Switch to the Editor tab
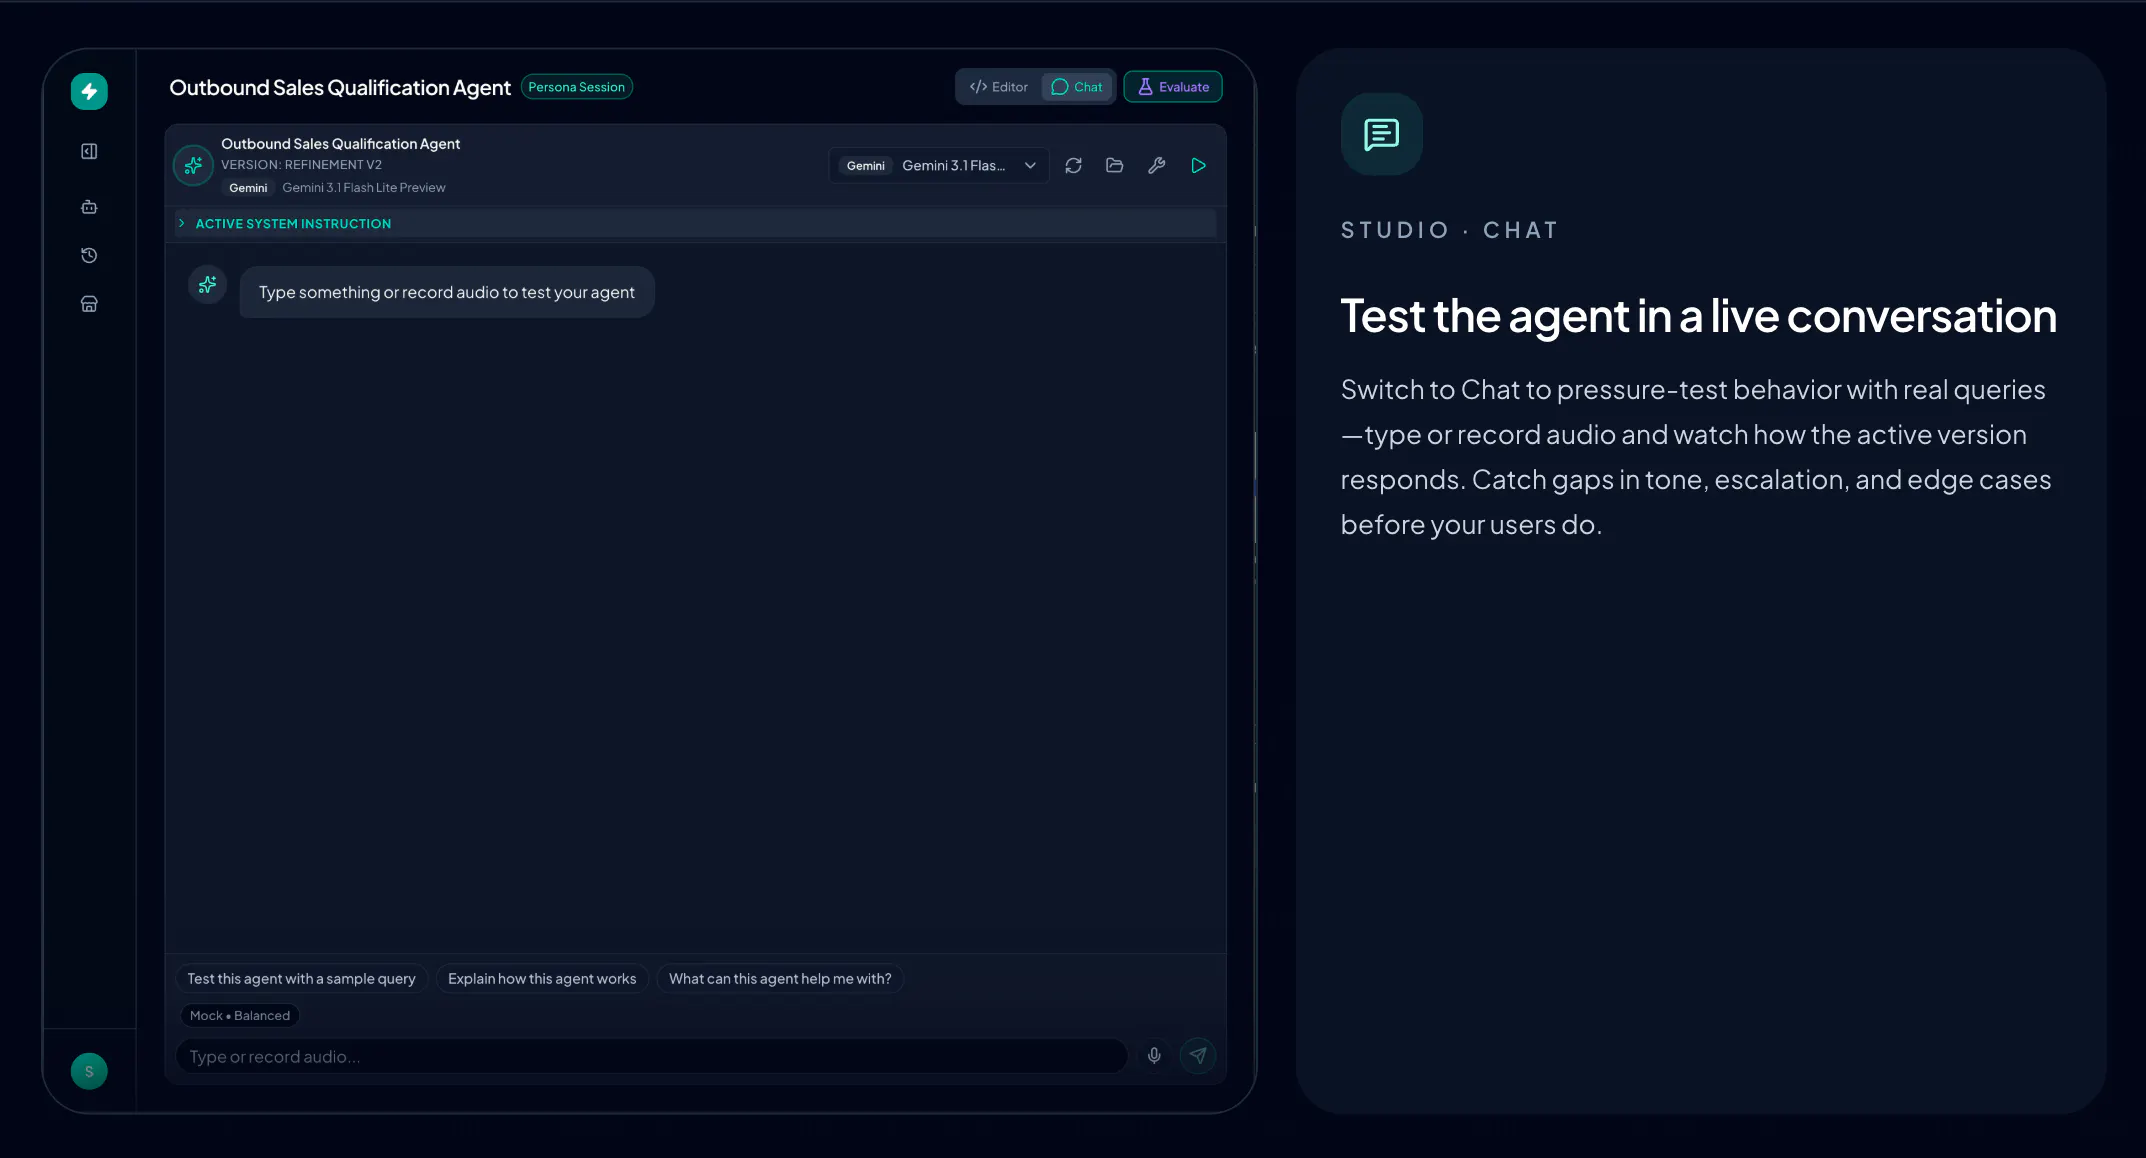Viewport: 2146px width, 1158px height. coord(998,87)
